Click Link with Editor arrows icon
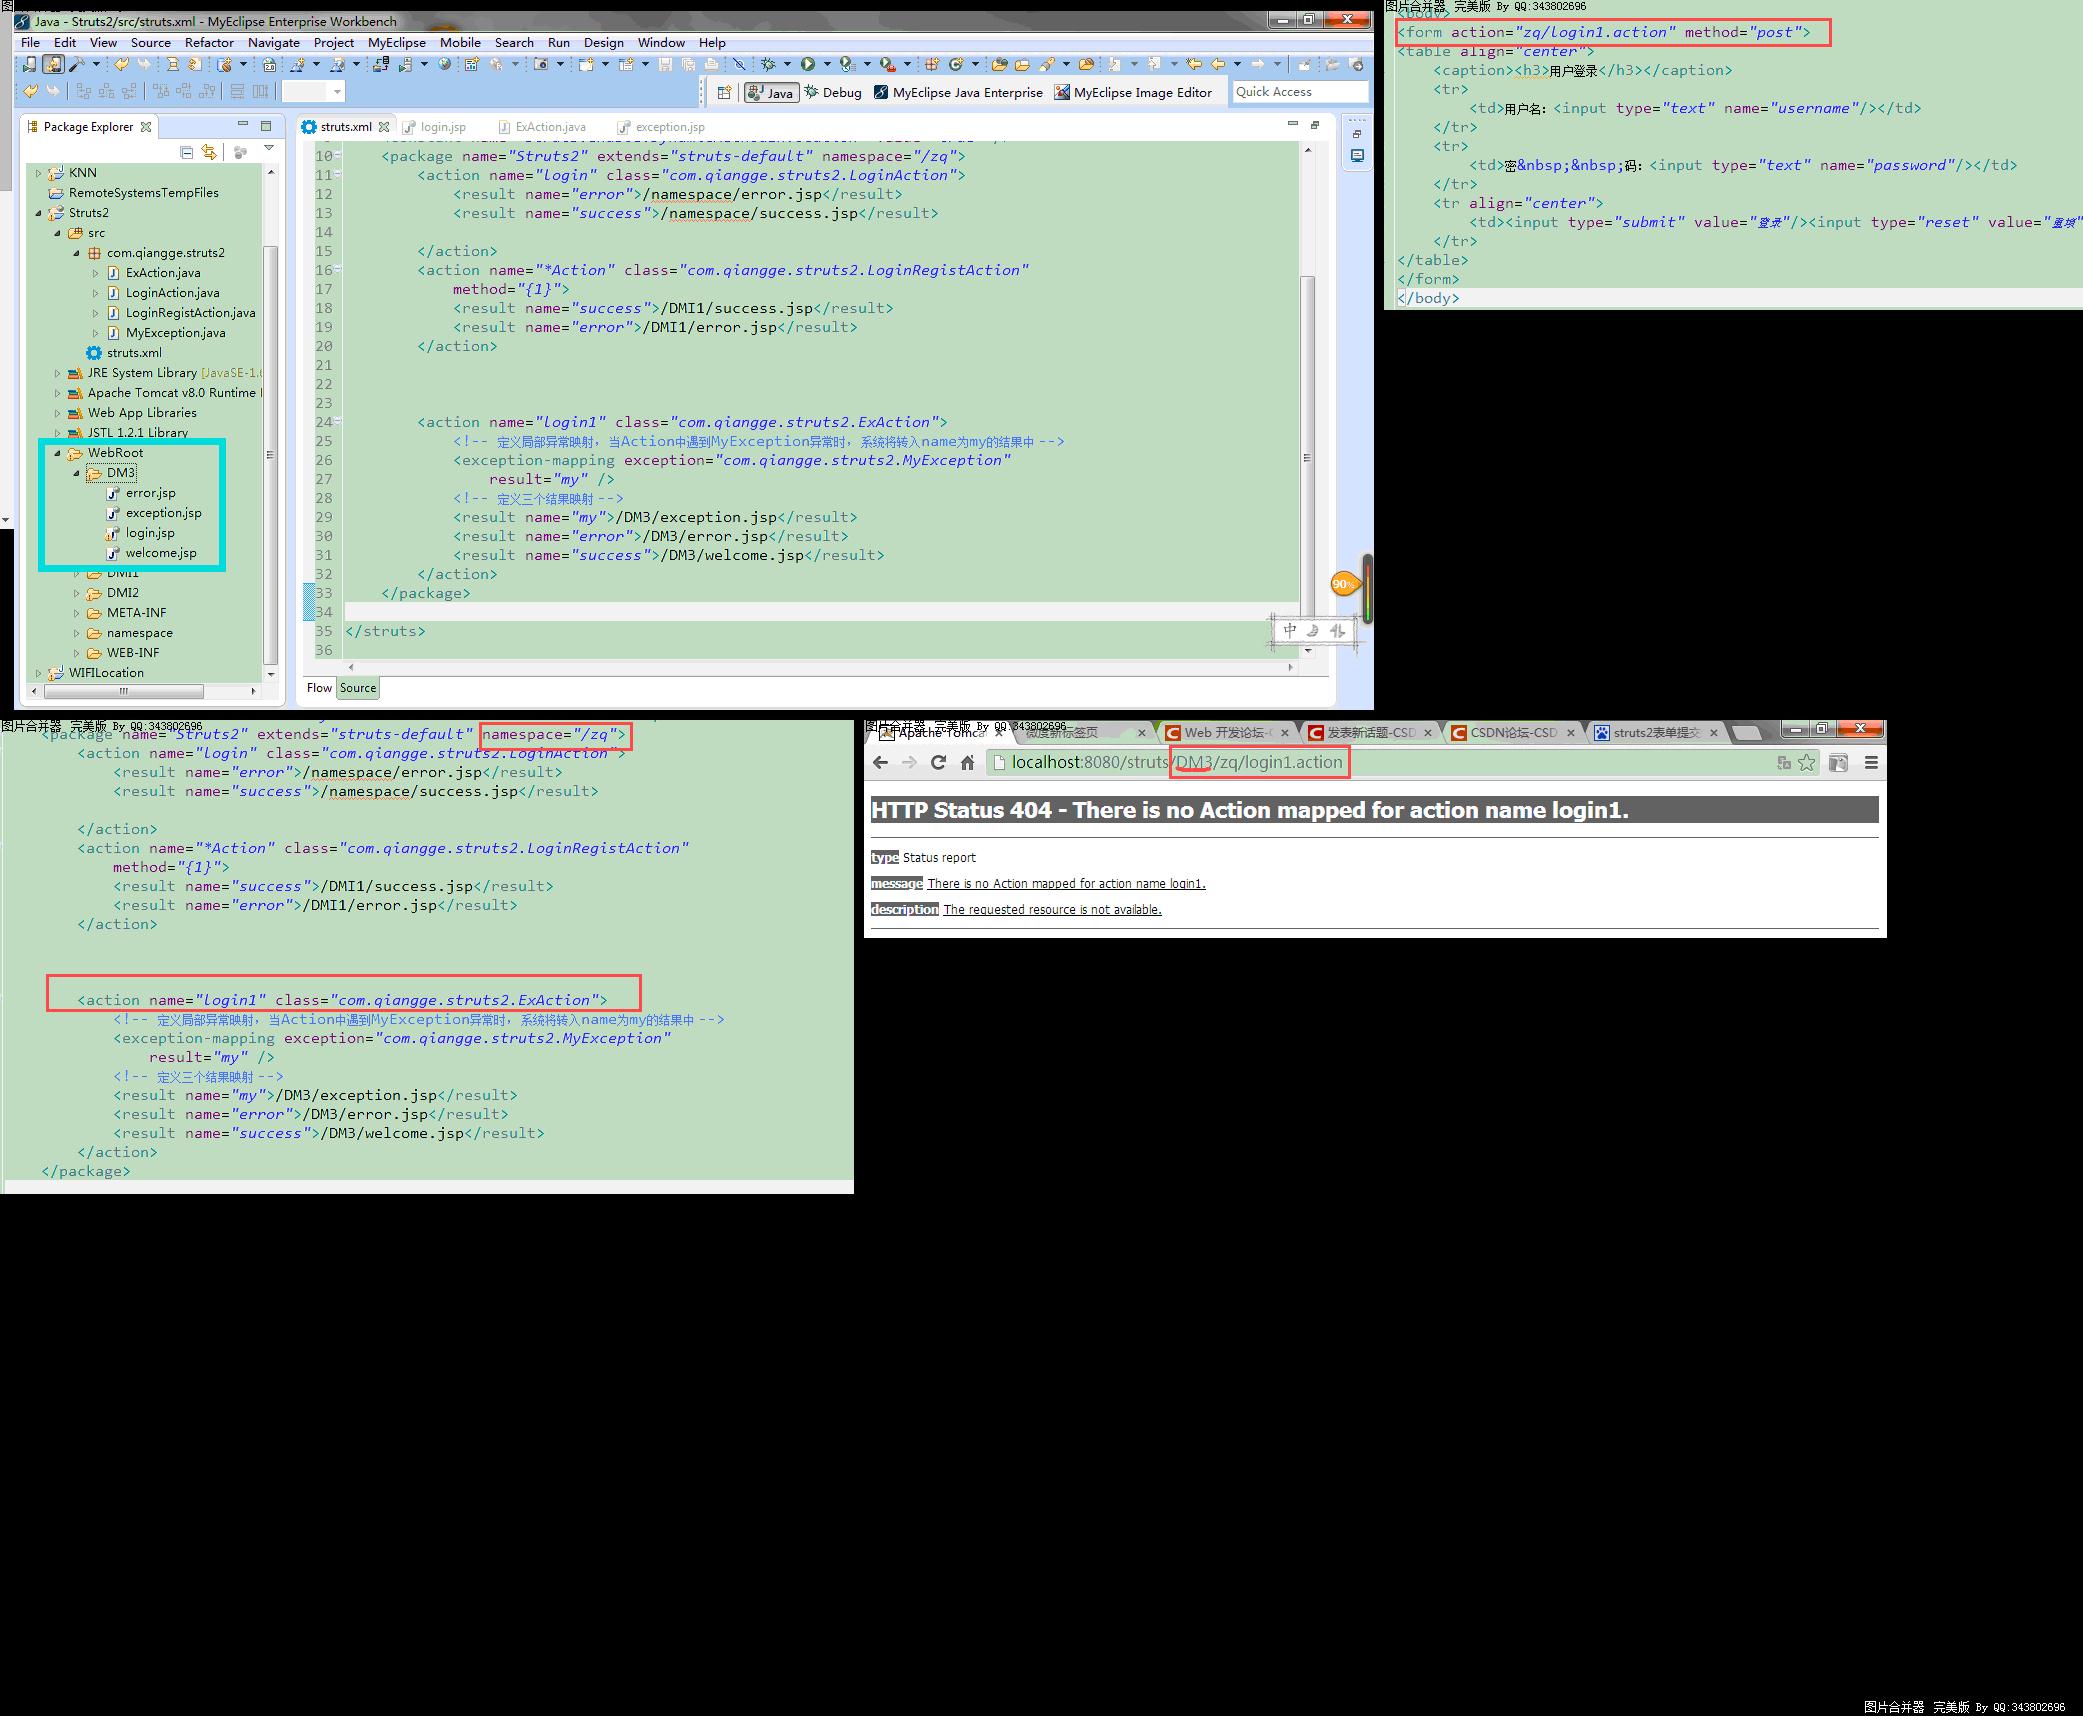The width and height of the screenshot is (2083, 1716). click(x=208, y=152)
